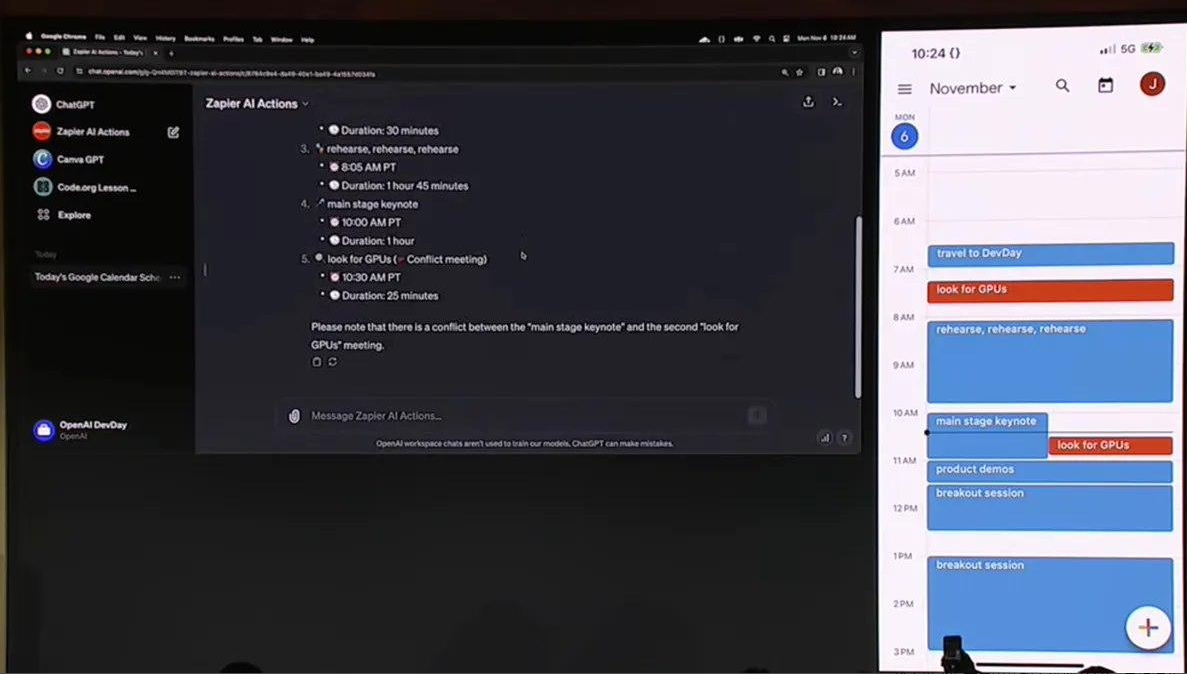Click the Message Zapier AI Actions input field
Image resolution: width=1187 pixels, height=674 pixels.
(520, 416)
